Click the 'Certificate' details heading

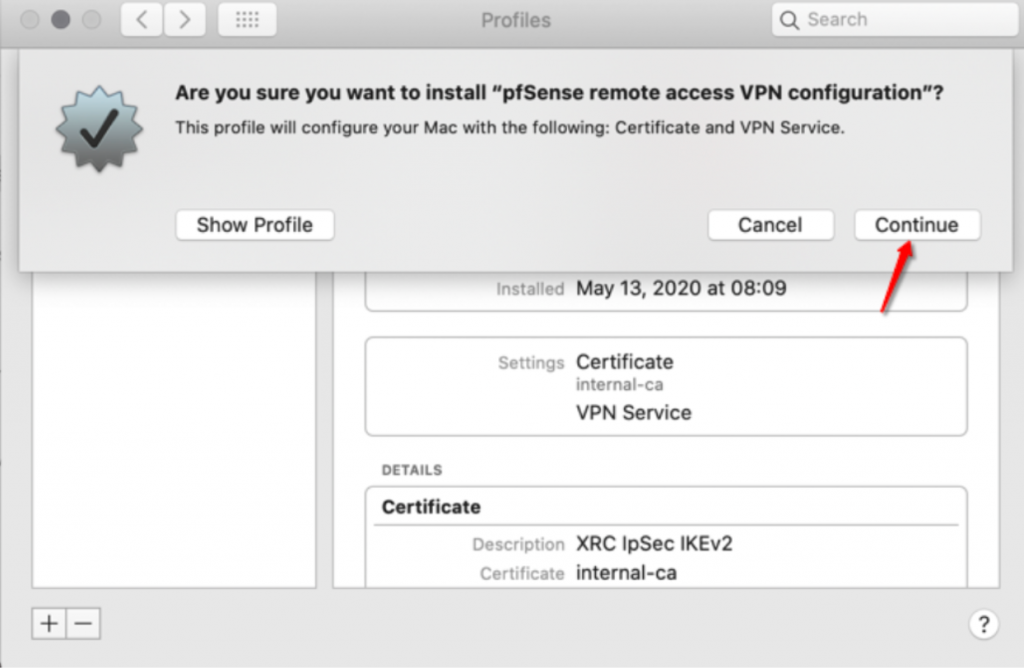pos(431,507)
